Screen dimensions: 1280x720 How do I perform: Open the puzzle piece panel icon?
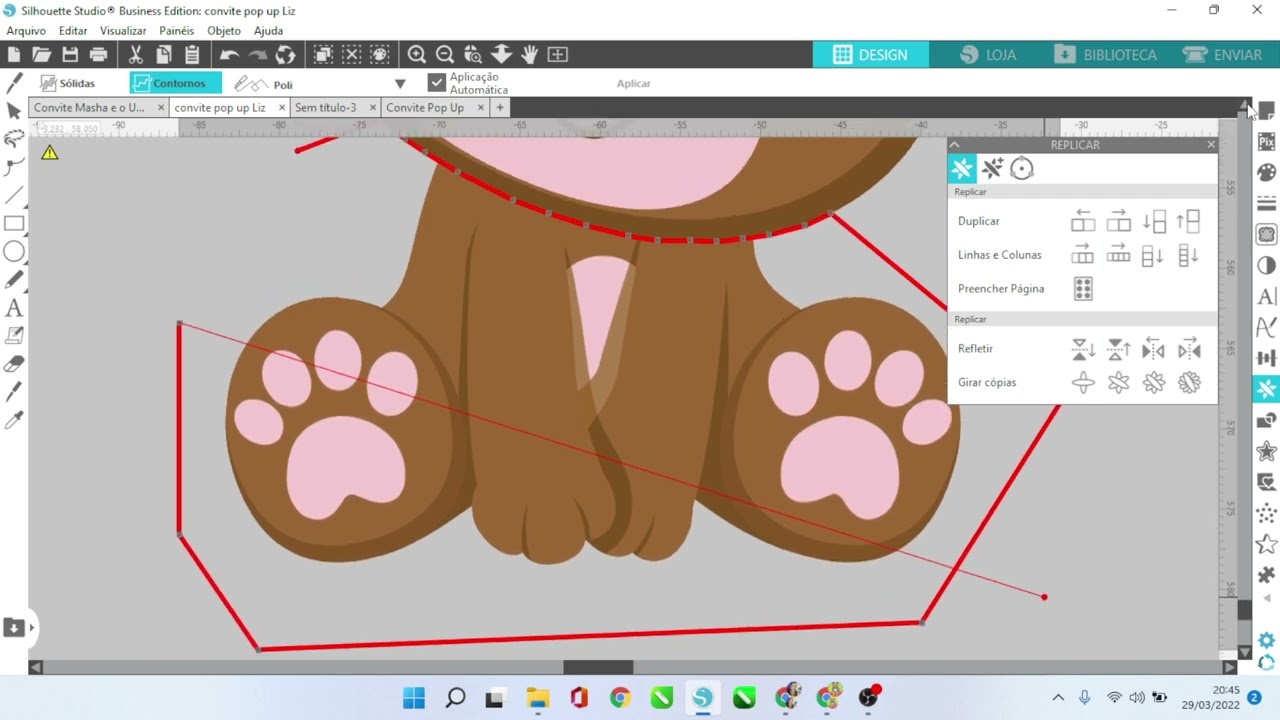[1266, 575]
